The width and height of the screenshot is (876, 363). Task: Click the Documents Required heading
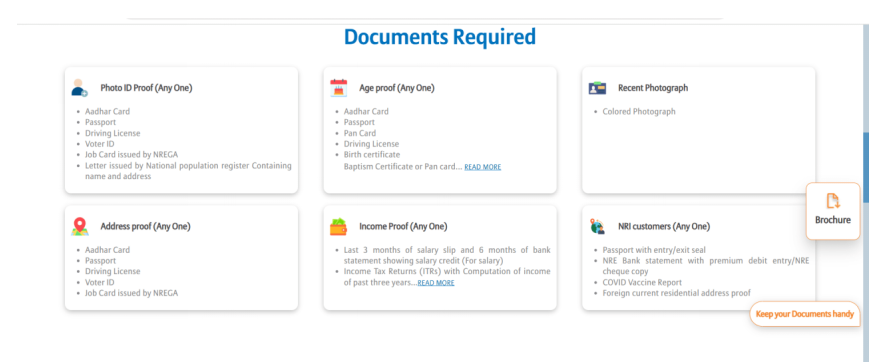coord(440,37)
